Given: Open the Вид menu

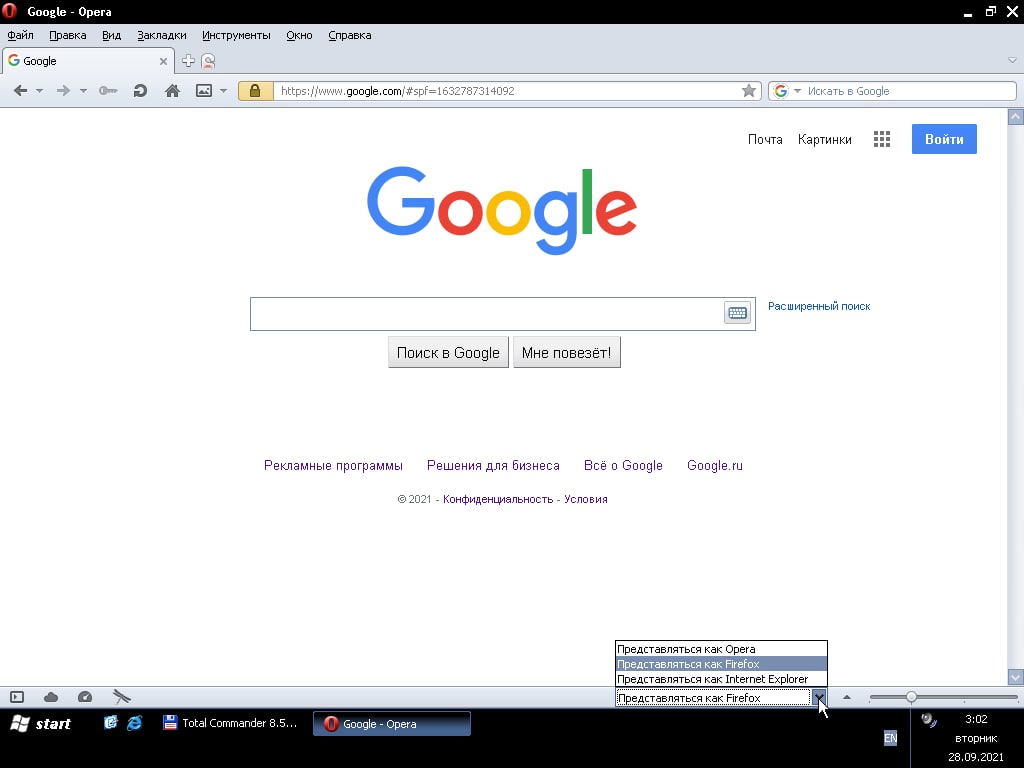Looking at the screenshot, I should pyautogui.click(x=112, y=35).
